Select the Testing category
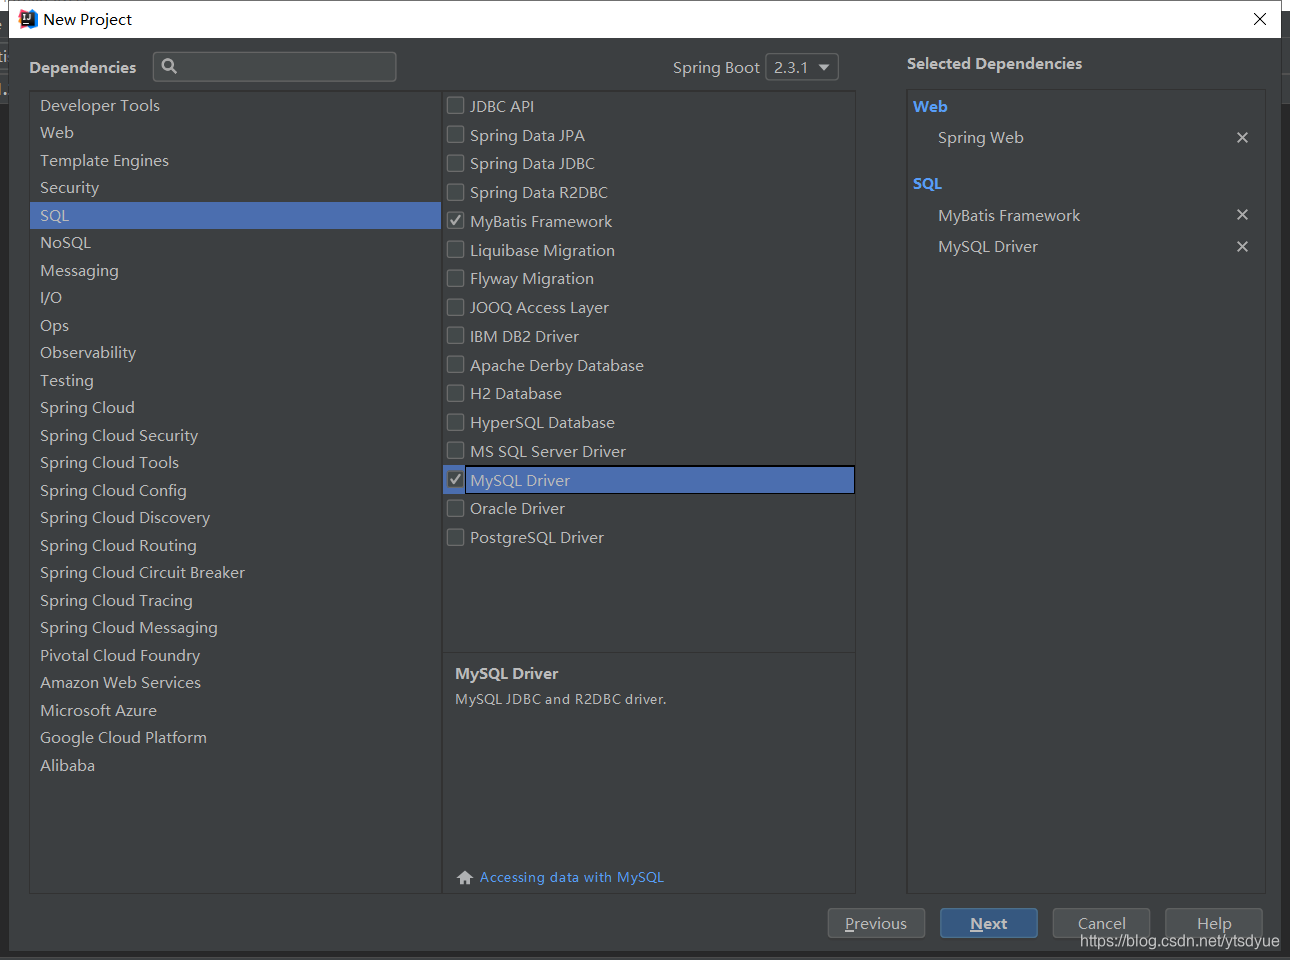1290x960 pixels. click(235, 380)
